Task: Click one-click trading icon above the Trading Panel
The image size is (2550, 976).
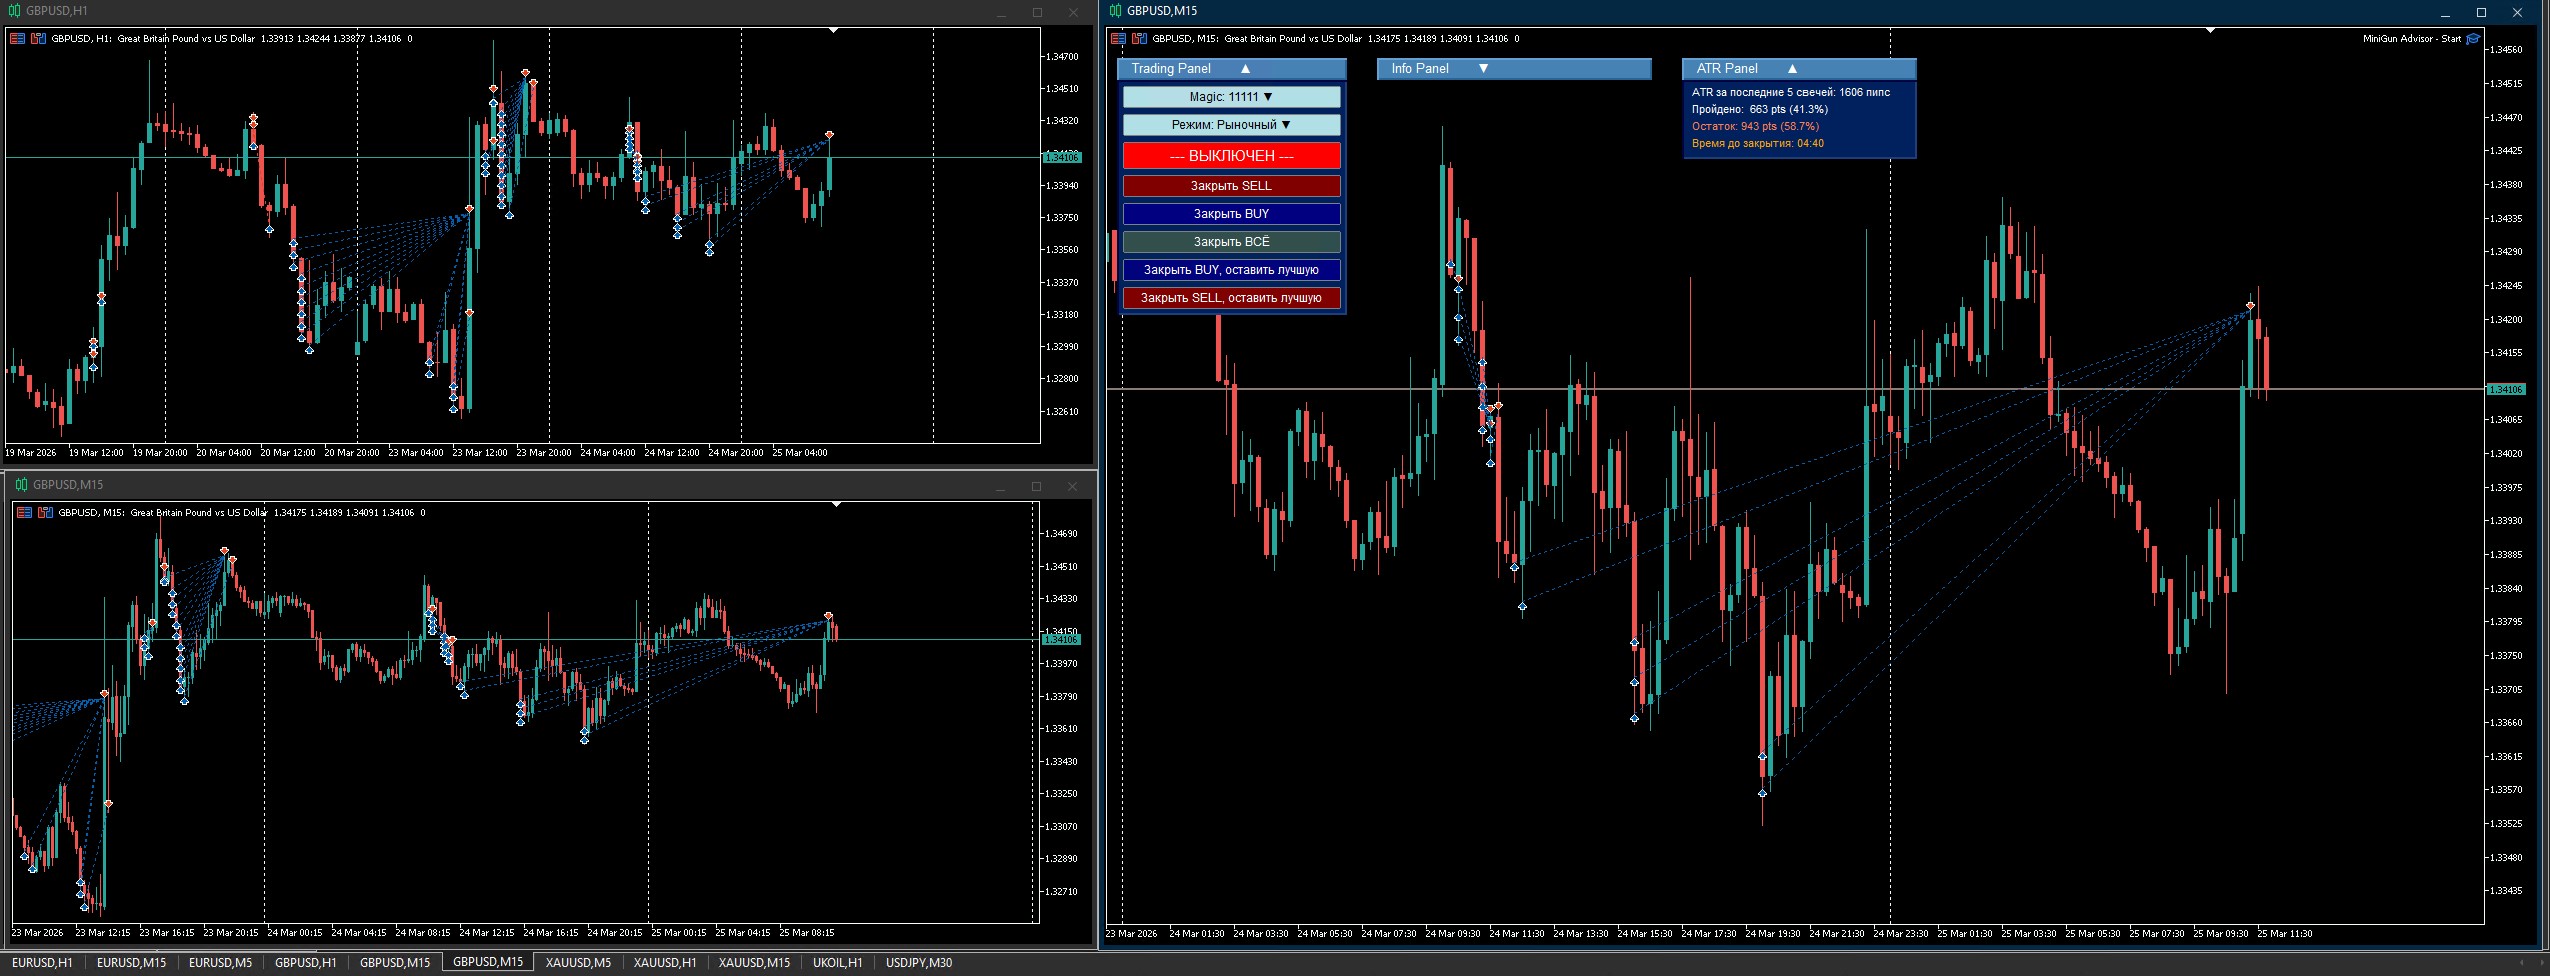Action: pyautogui.click(x=1118, y=39)
